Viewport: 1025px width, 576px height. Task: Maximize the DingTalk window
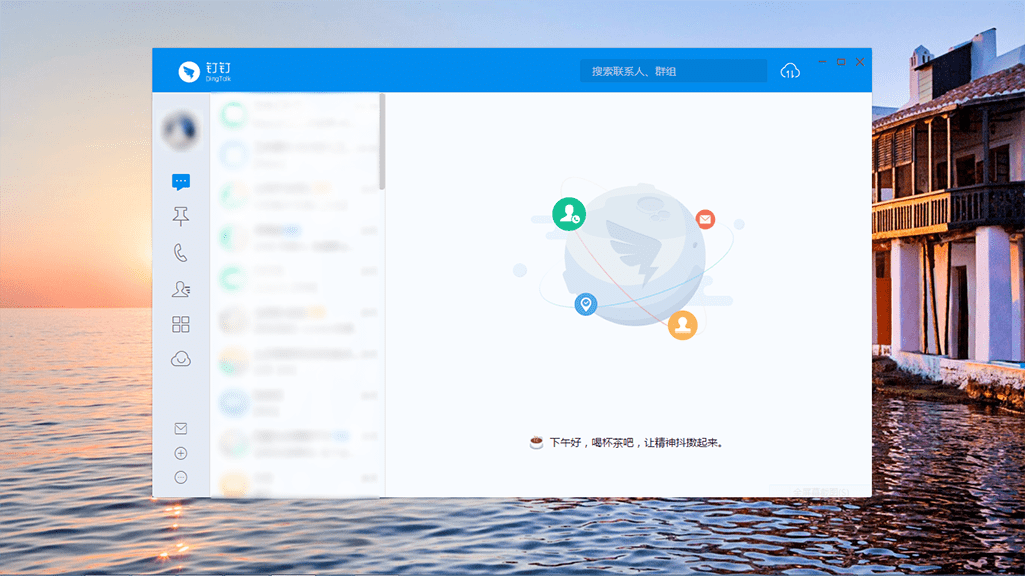coord(841,62)
